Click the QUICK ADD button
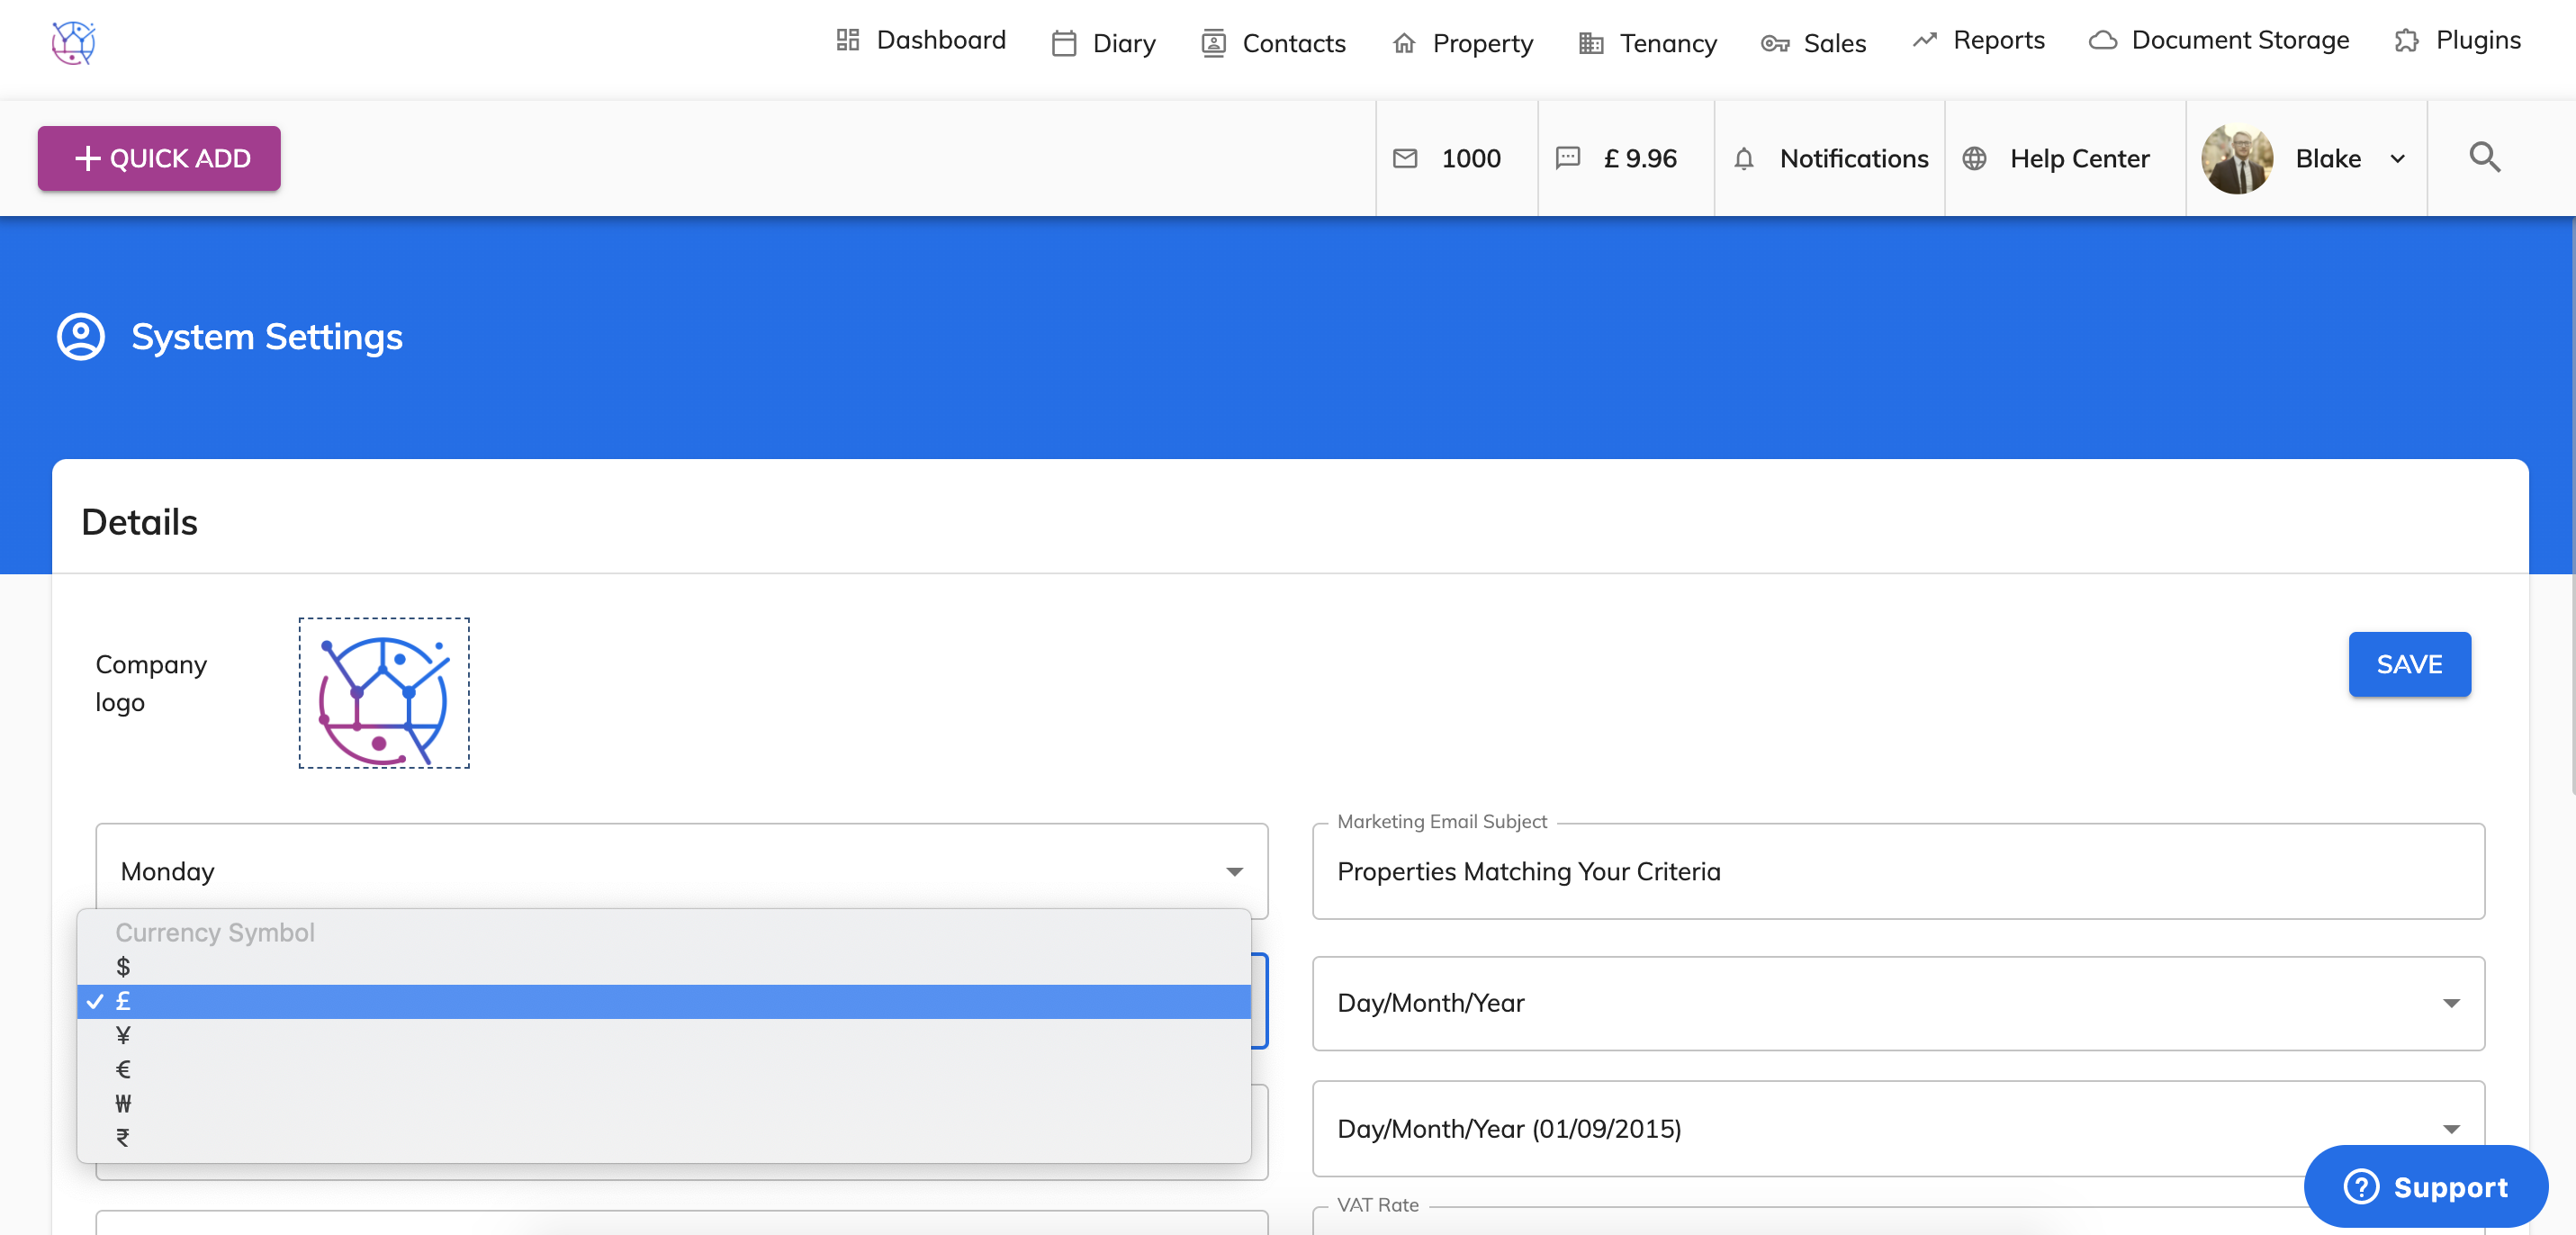The height and width of the screenshot is (1235, 2576). coord(159,158)
